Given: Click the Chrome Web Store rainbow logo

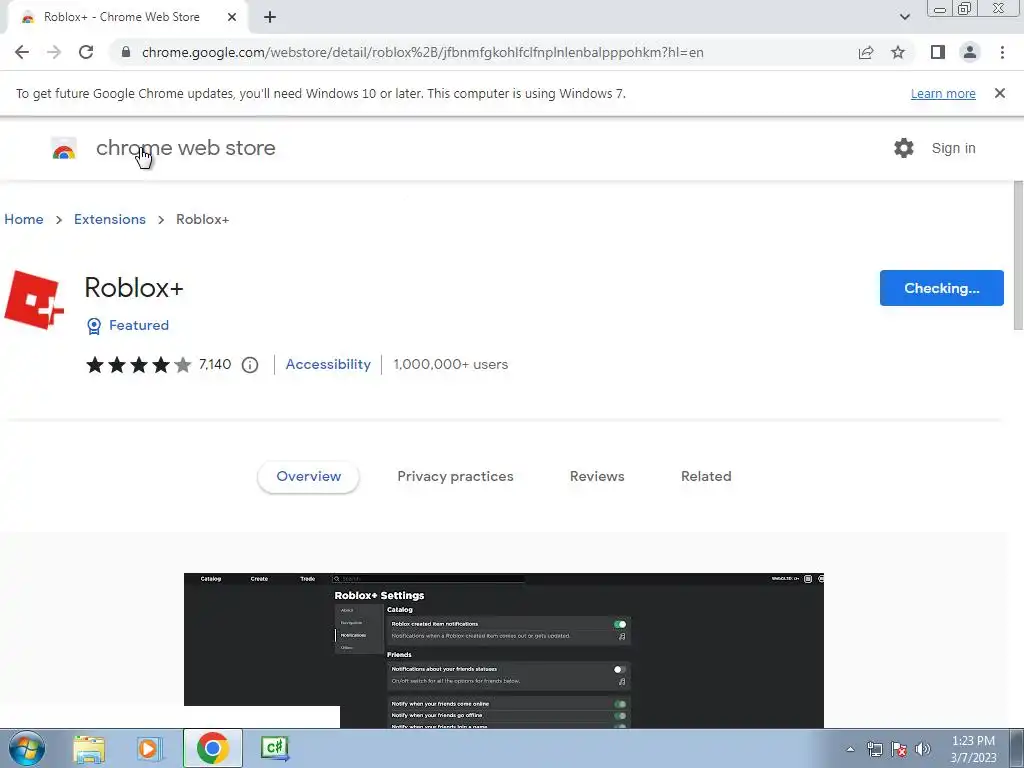Looking at the screenshot, I should pyautogui.click(x=64, y=149).
